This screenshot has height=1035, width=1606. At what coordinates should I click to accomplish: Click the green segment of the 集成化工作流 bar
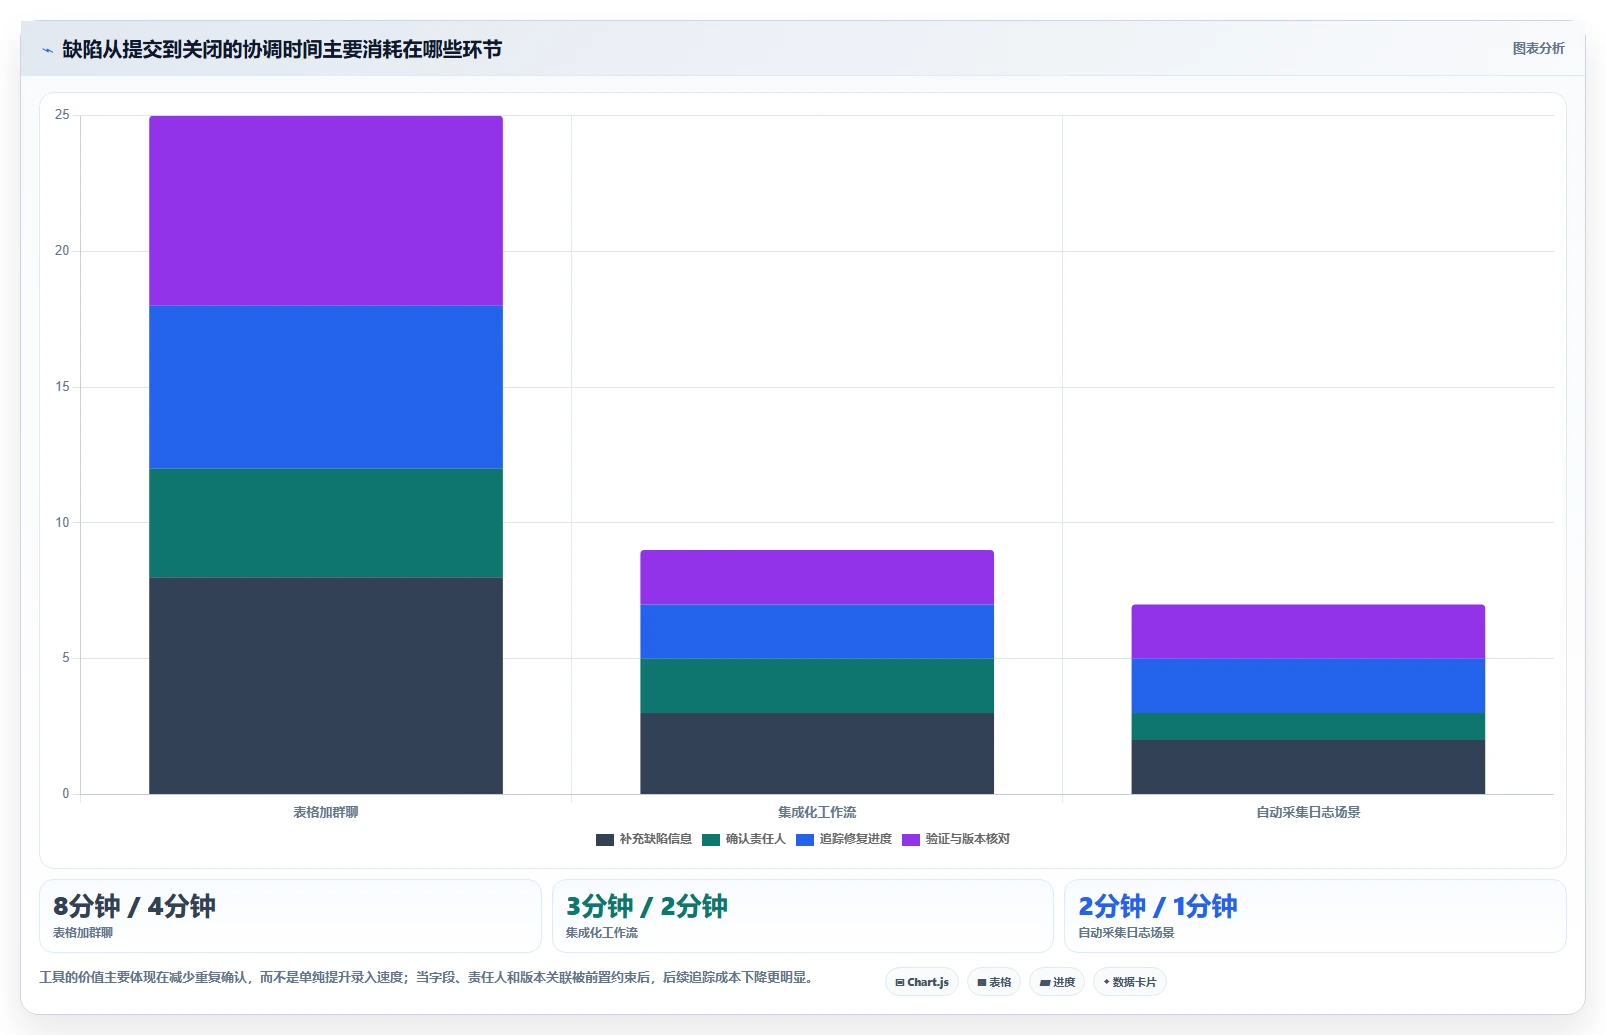coord(817,685)
